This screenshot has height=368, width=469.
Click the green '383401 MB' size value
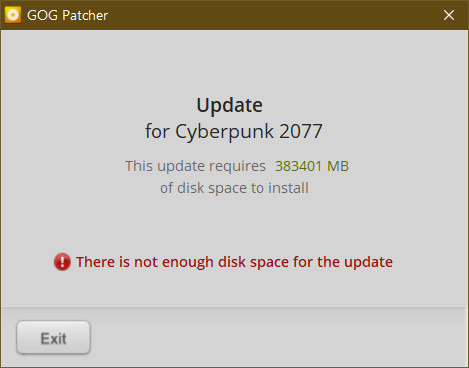point(312,166)
